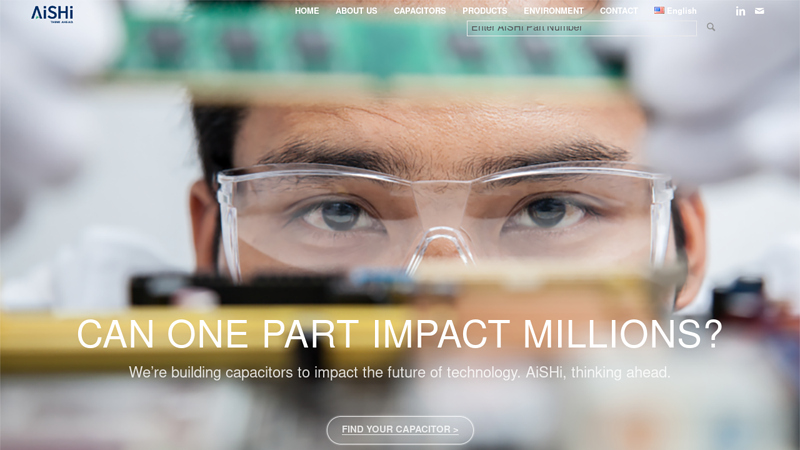Expand the CAPACITORS menu
Screen dimensions: 800x450
click(419, 11)
